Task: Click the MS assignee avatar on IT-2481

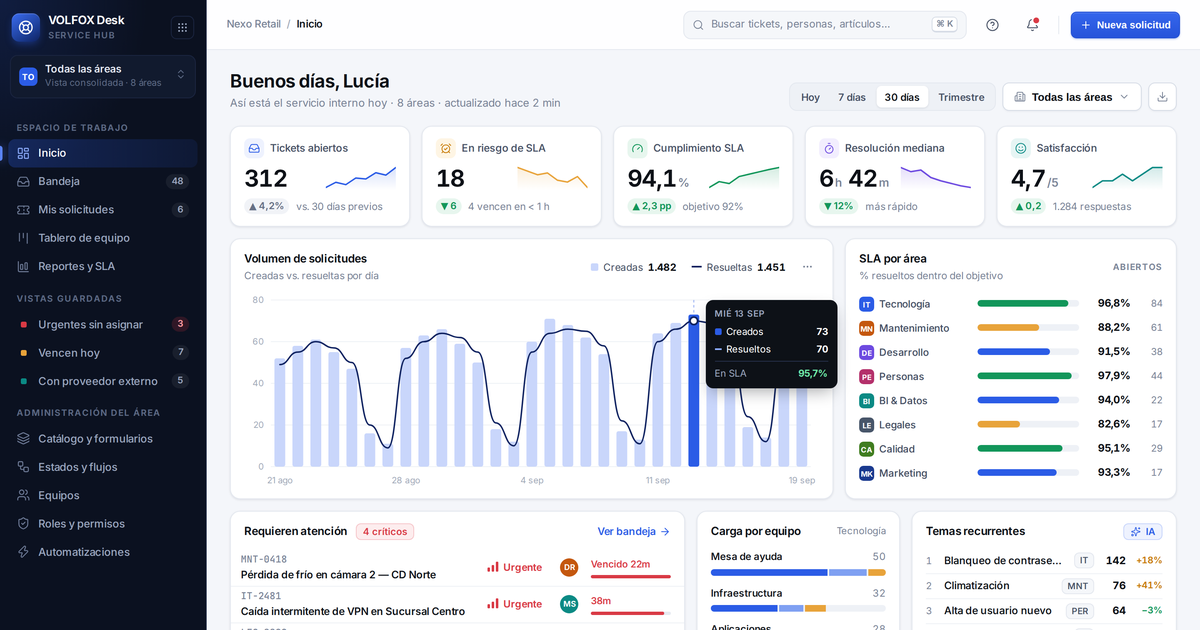Action: (x=569, y=604)
